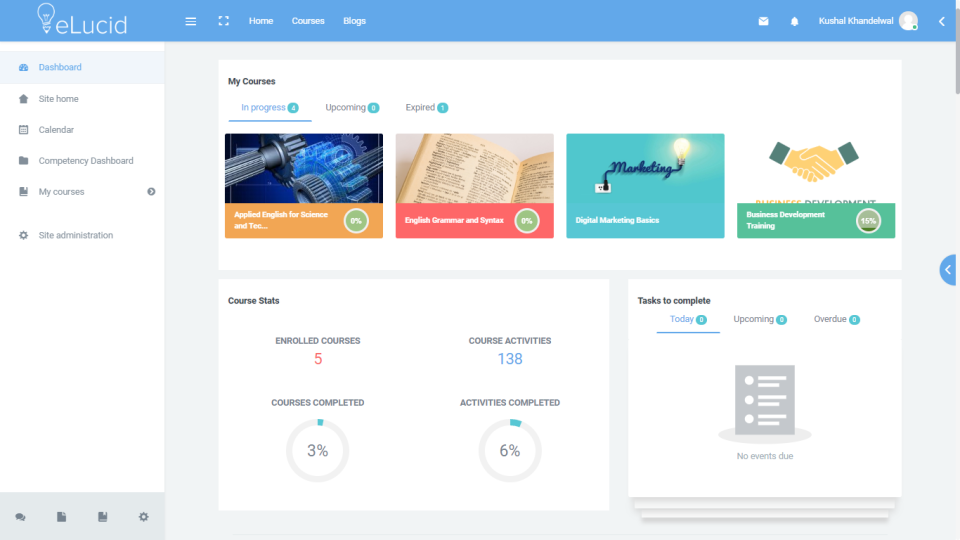
Task: Click the settings gear in sidebar footer
Action: coord(143,517)
